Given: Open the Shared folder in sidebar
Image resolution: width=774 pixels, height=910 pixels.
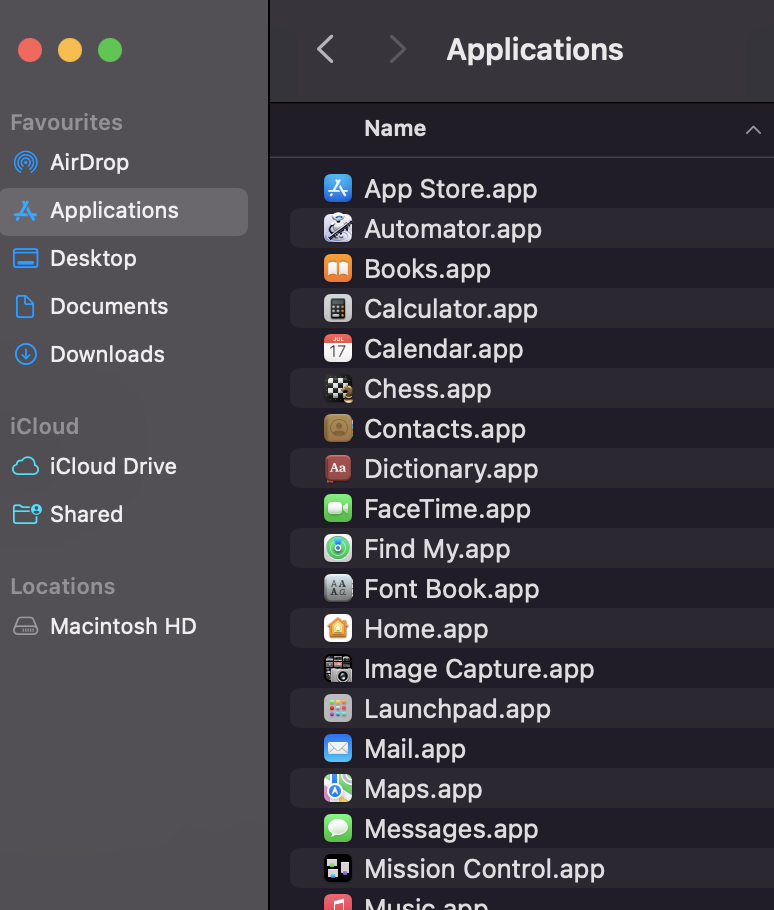Looking at the screenshot, I should point(86,514).
